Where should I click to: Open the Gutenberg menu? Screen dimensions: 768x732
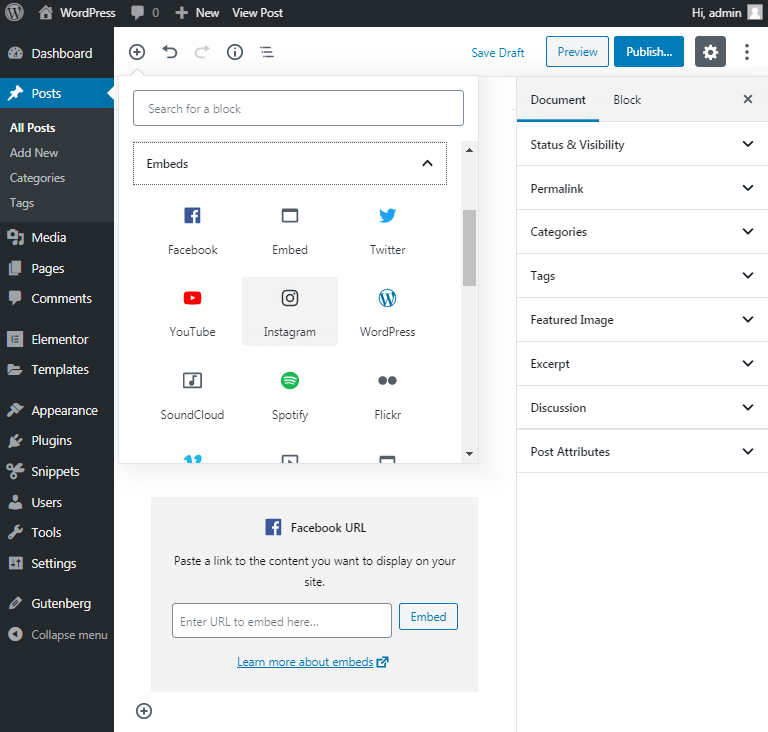57,604
